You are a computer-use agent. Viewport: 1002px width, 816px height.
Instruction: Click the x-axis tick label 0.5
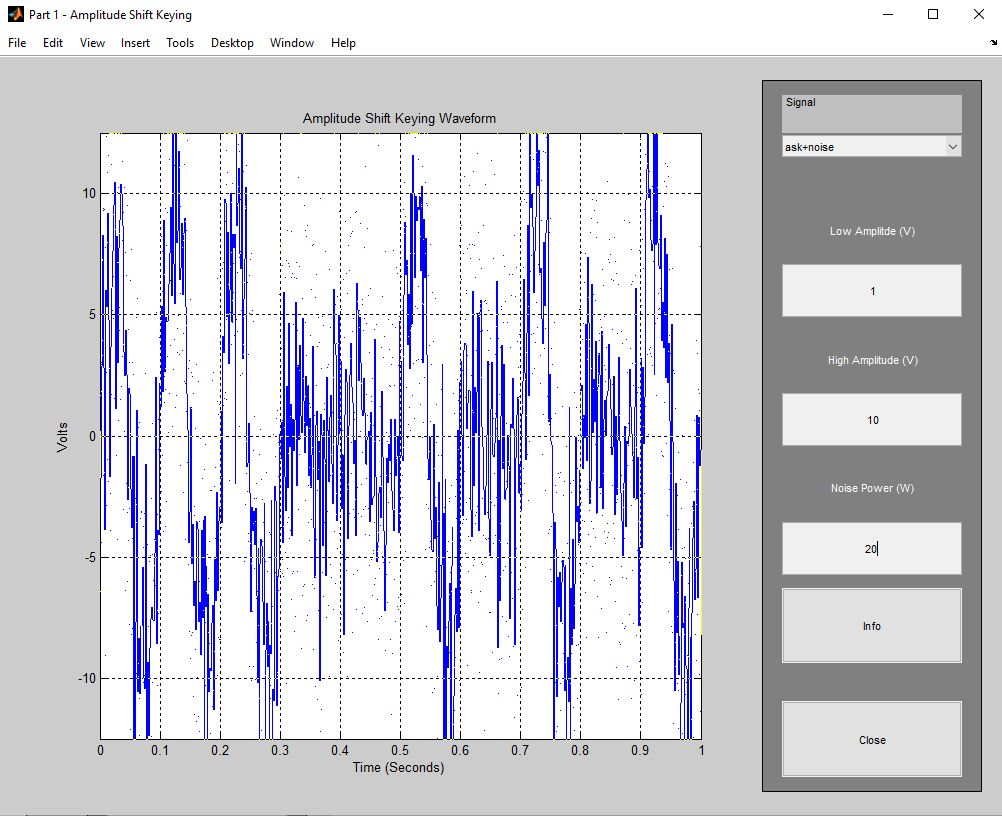coord(400,750)
